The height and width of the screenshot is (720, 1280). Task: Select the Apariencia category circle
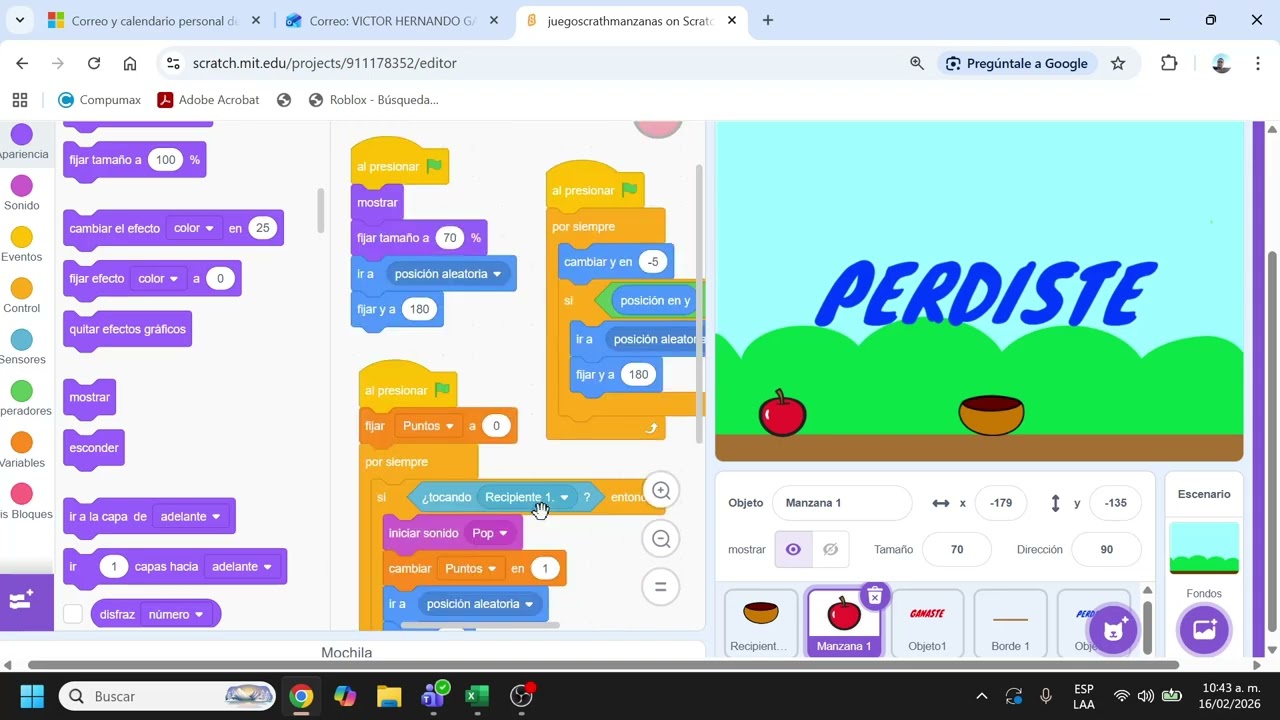(21, 134)
